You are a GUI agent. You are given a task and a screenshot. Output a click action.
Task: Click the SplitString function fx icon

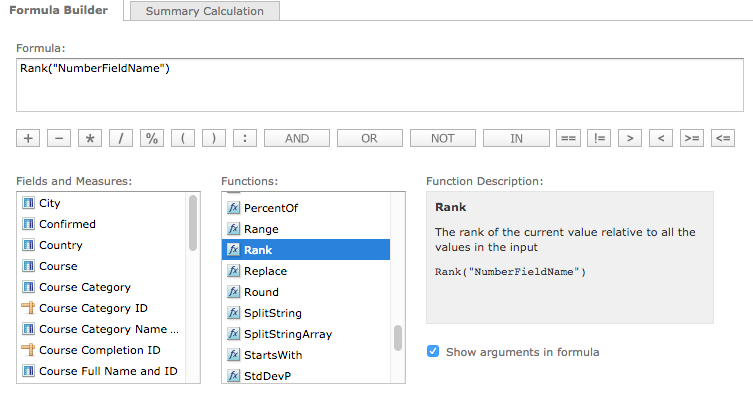(233, 313)
